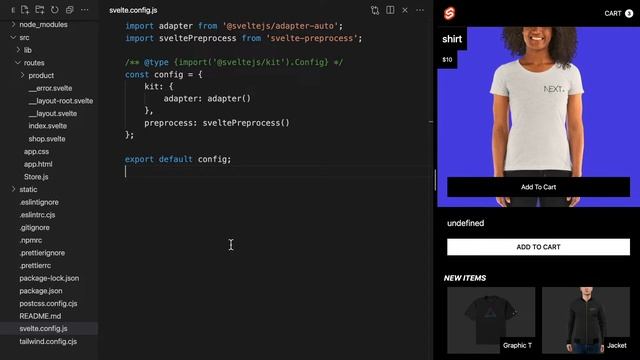Open Store.js file

pyautogui.click(x=36, y=177)
